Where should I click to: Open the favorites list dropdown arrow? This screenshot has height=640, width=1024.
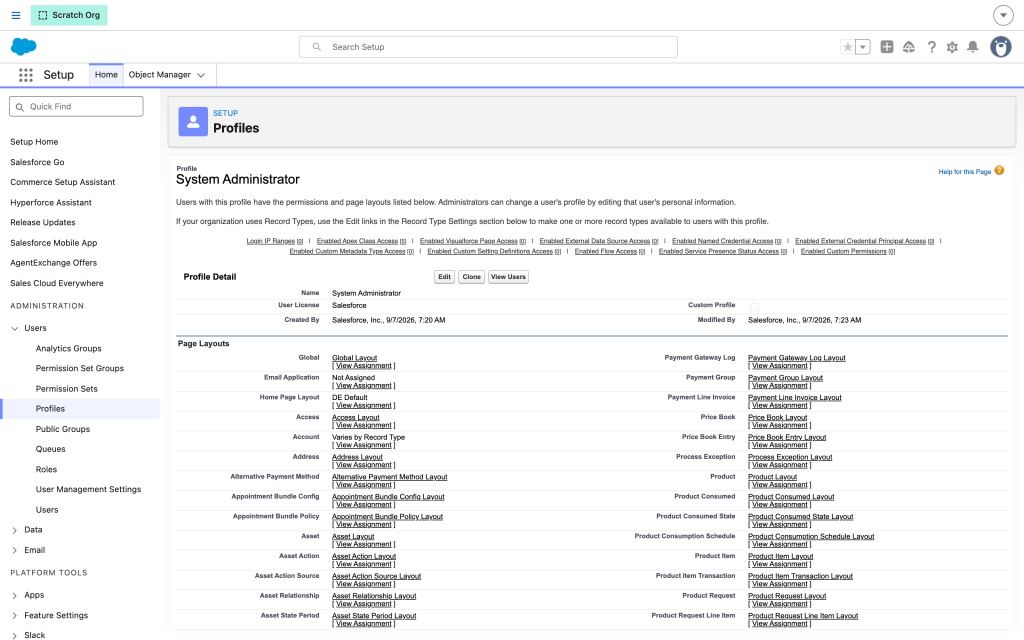[x=863, y=47]
